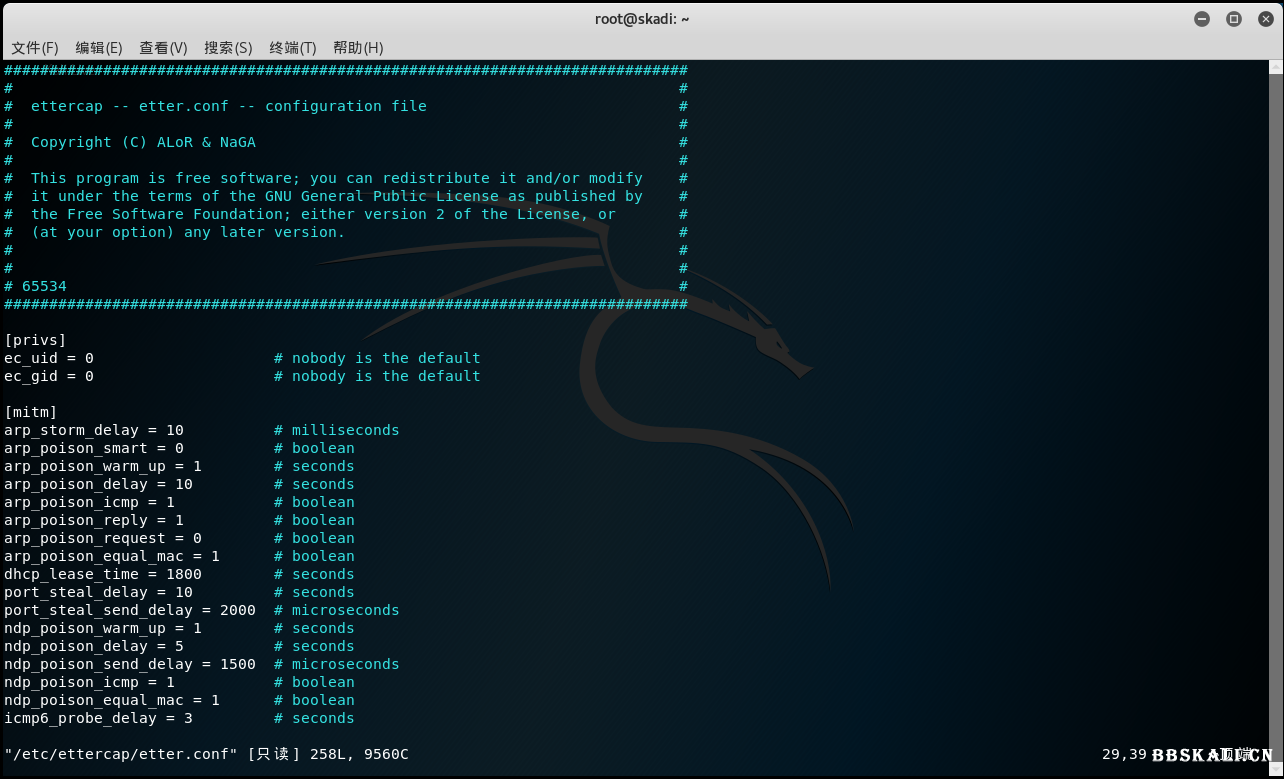Screen dimensions: 1284x779
Task: Click the dhcp_lease_time = 1800 setting
Action: 103,574
